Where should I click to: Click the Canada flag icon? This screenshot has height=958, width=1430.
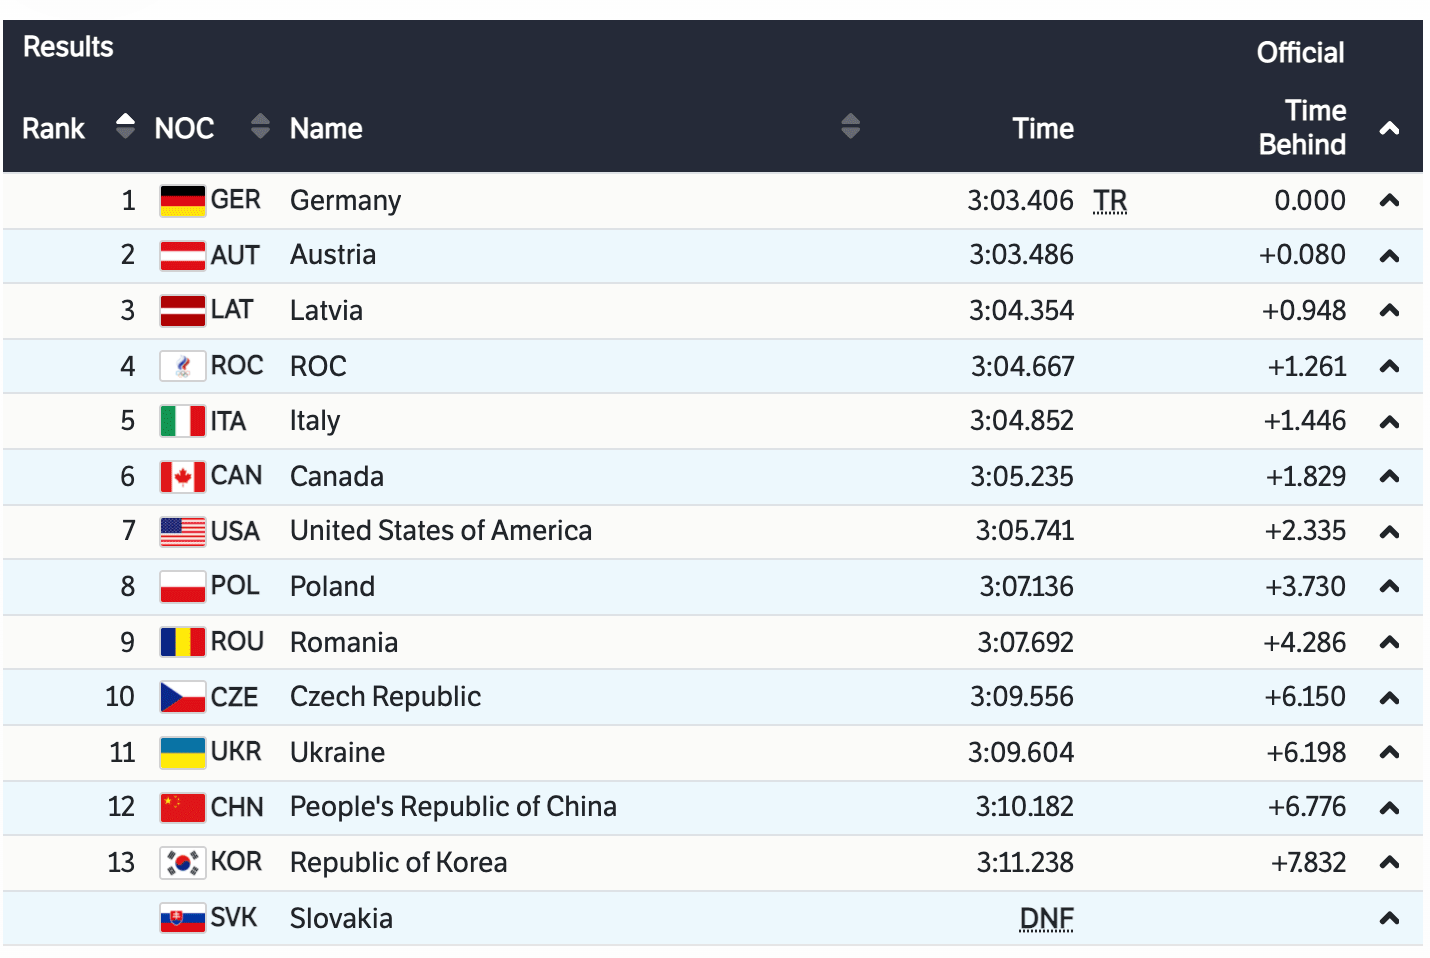[x=183, y=477]
